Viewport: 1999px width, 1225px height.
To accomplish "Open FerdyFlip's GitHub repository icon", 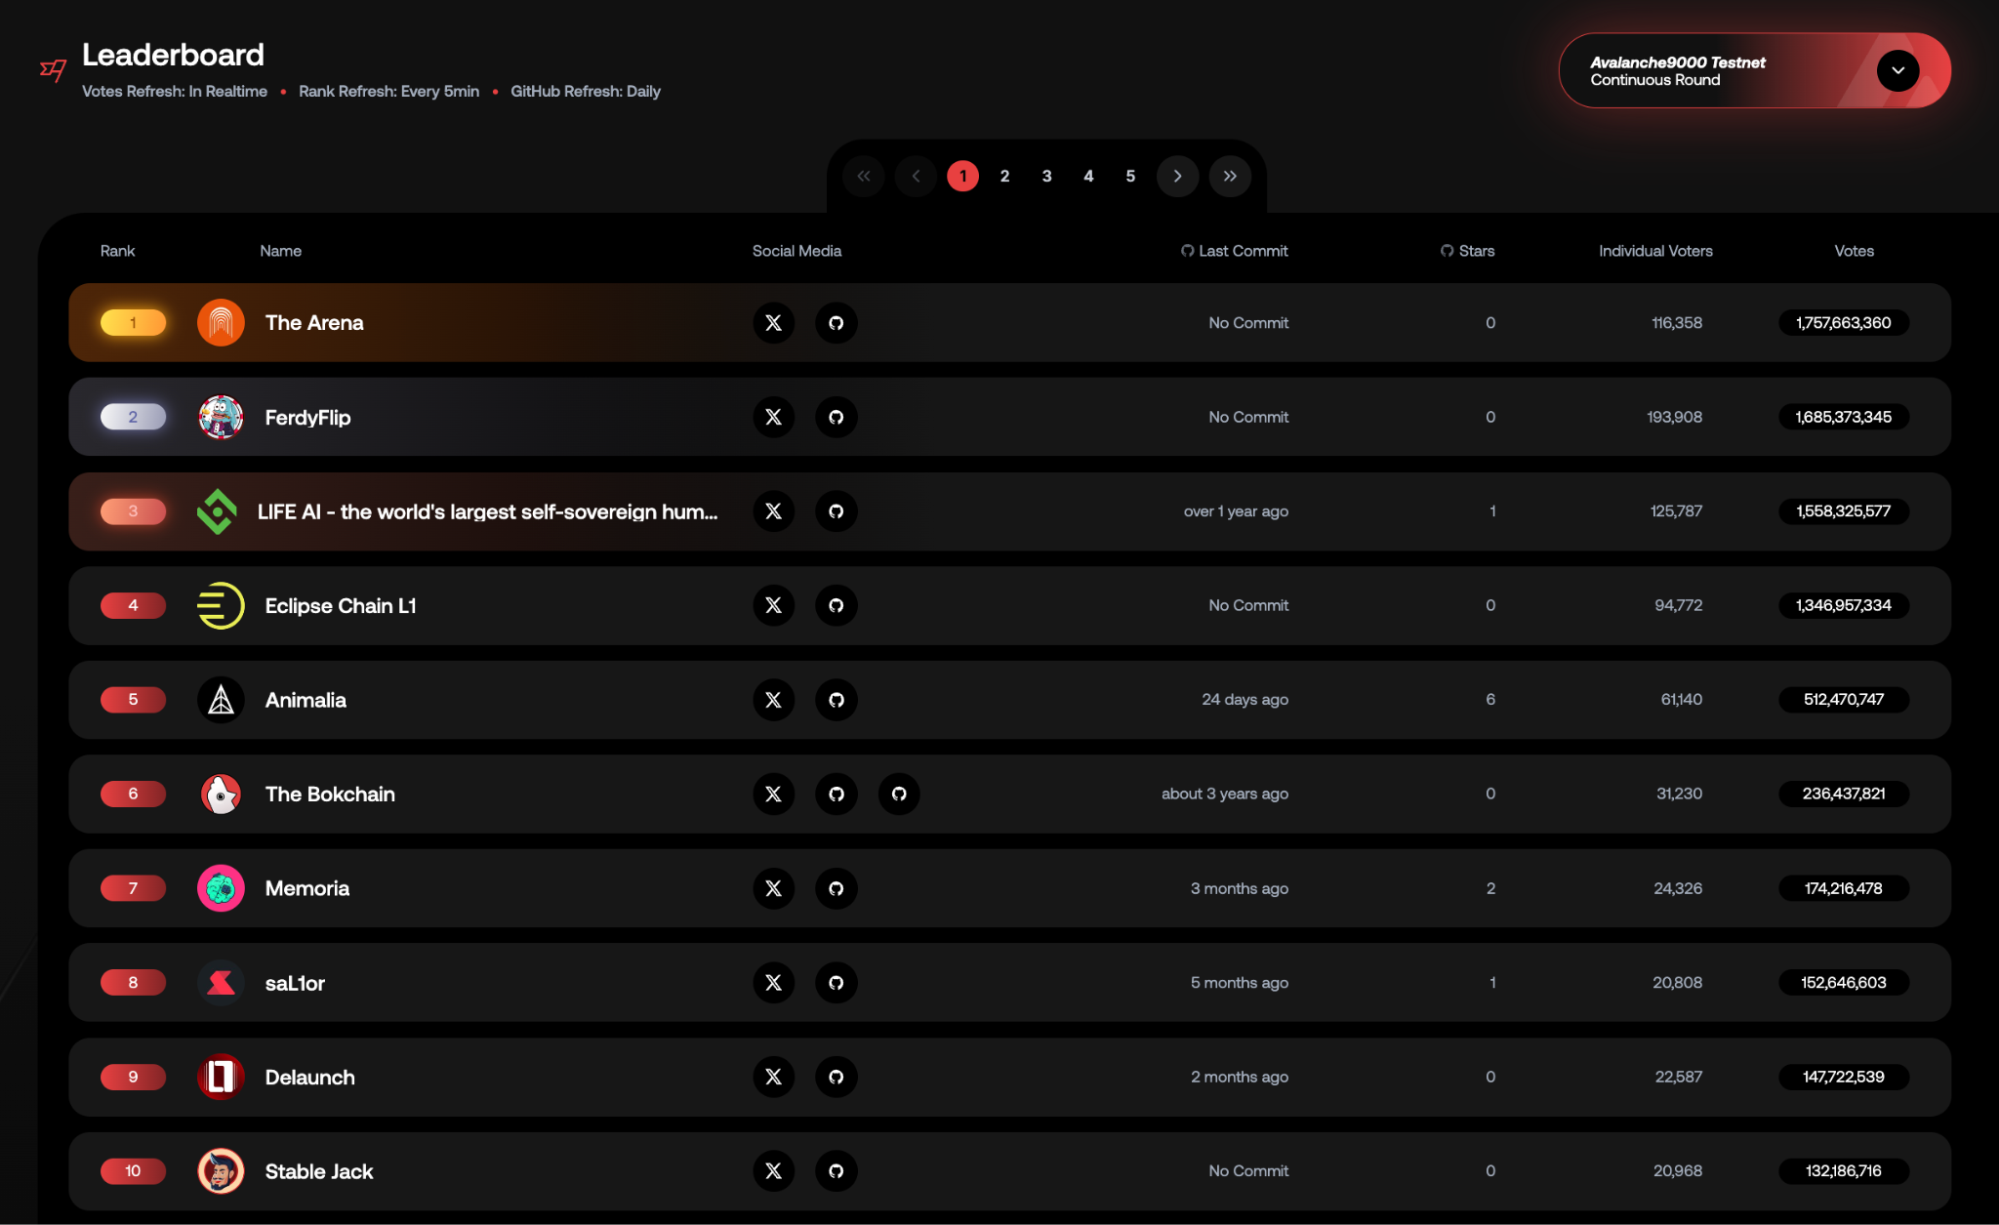I will click(836, 417).
